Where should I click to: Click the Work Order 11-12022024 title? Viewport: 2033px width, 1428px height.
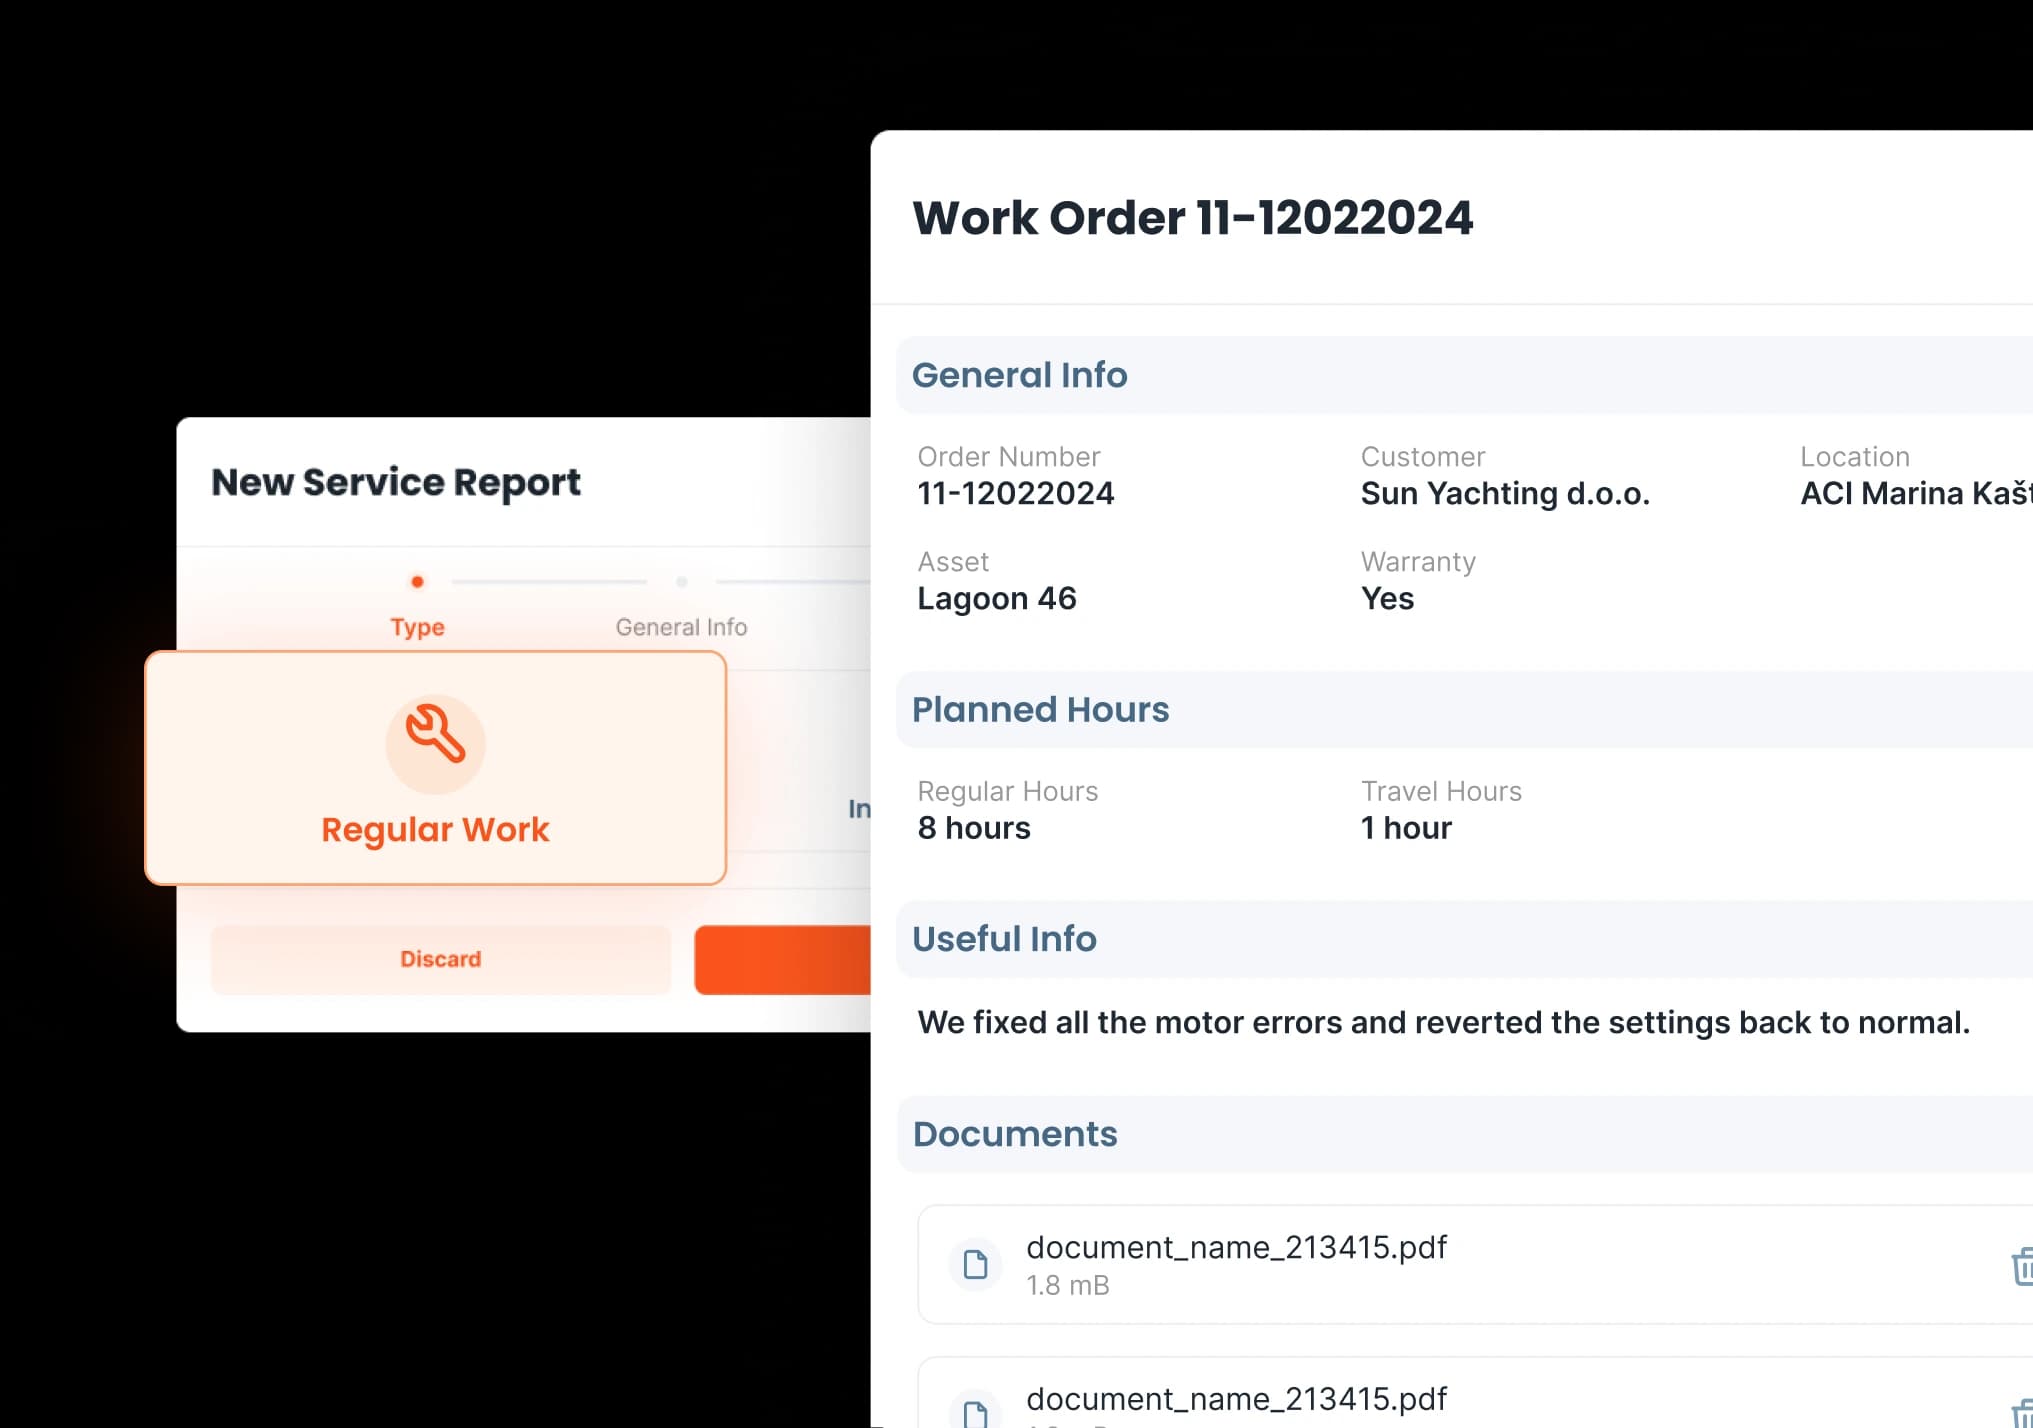click(1192, 218)
